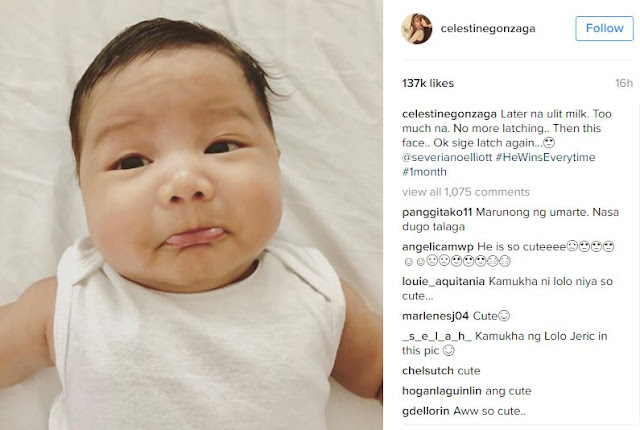This screenshot has height=430, width=640.
Task: Click the 137k likes count
Action: (428, 83)
